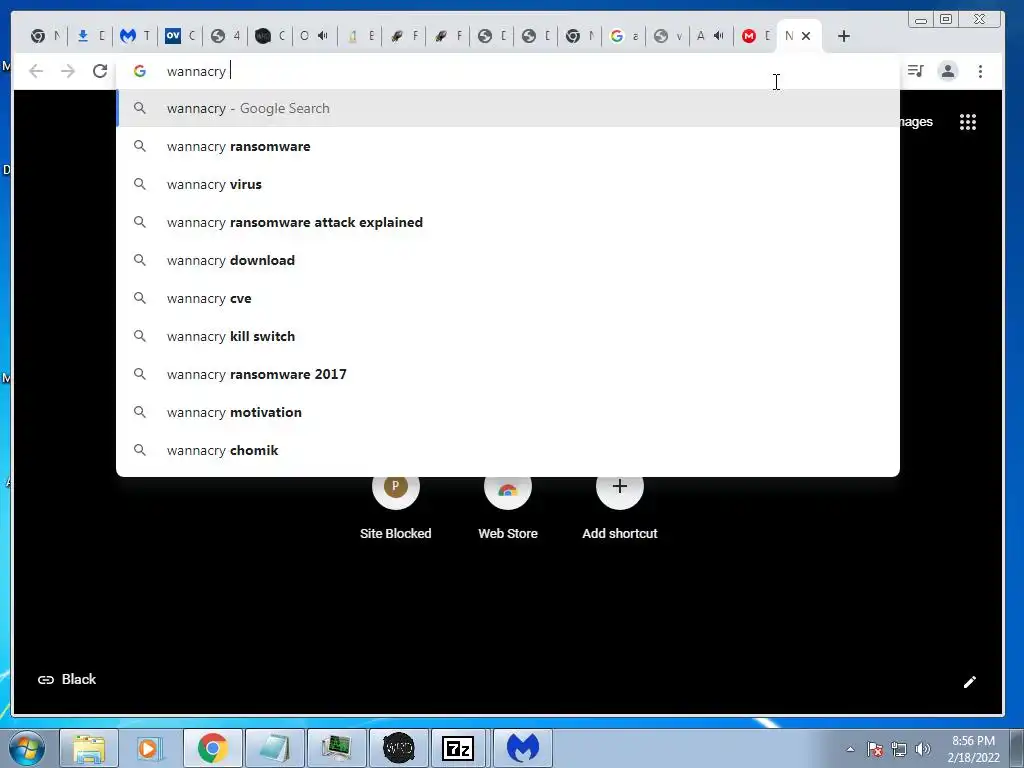Click the search icon beside 'wannacry virus'
1024x768 pixels.
click(140, 184)
